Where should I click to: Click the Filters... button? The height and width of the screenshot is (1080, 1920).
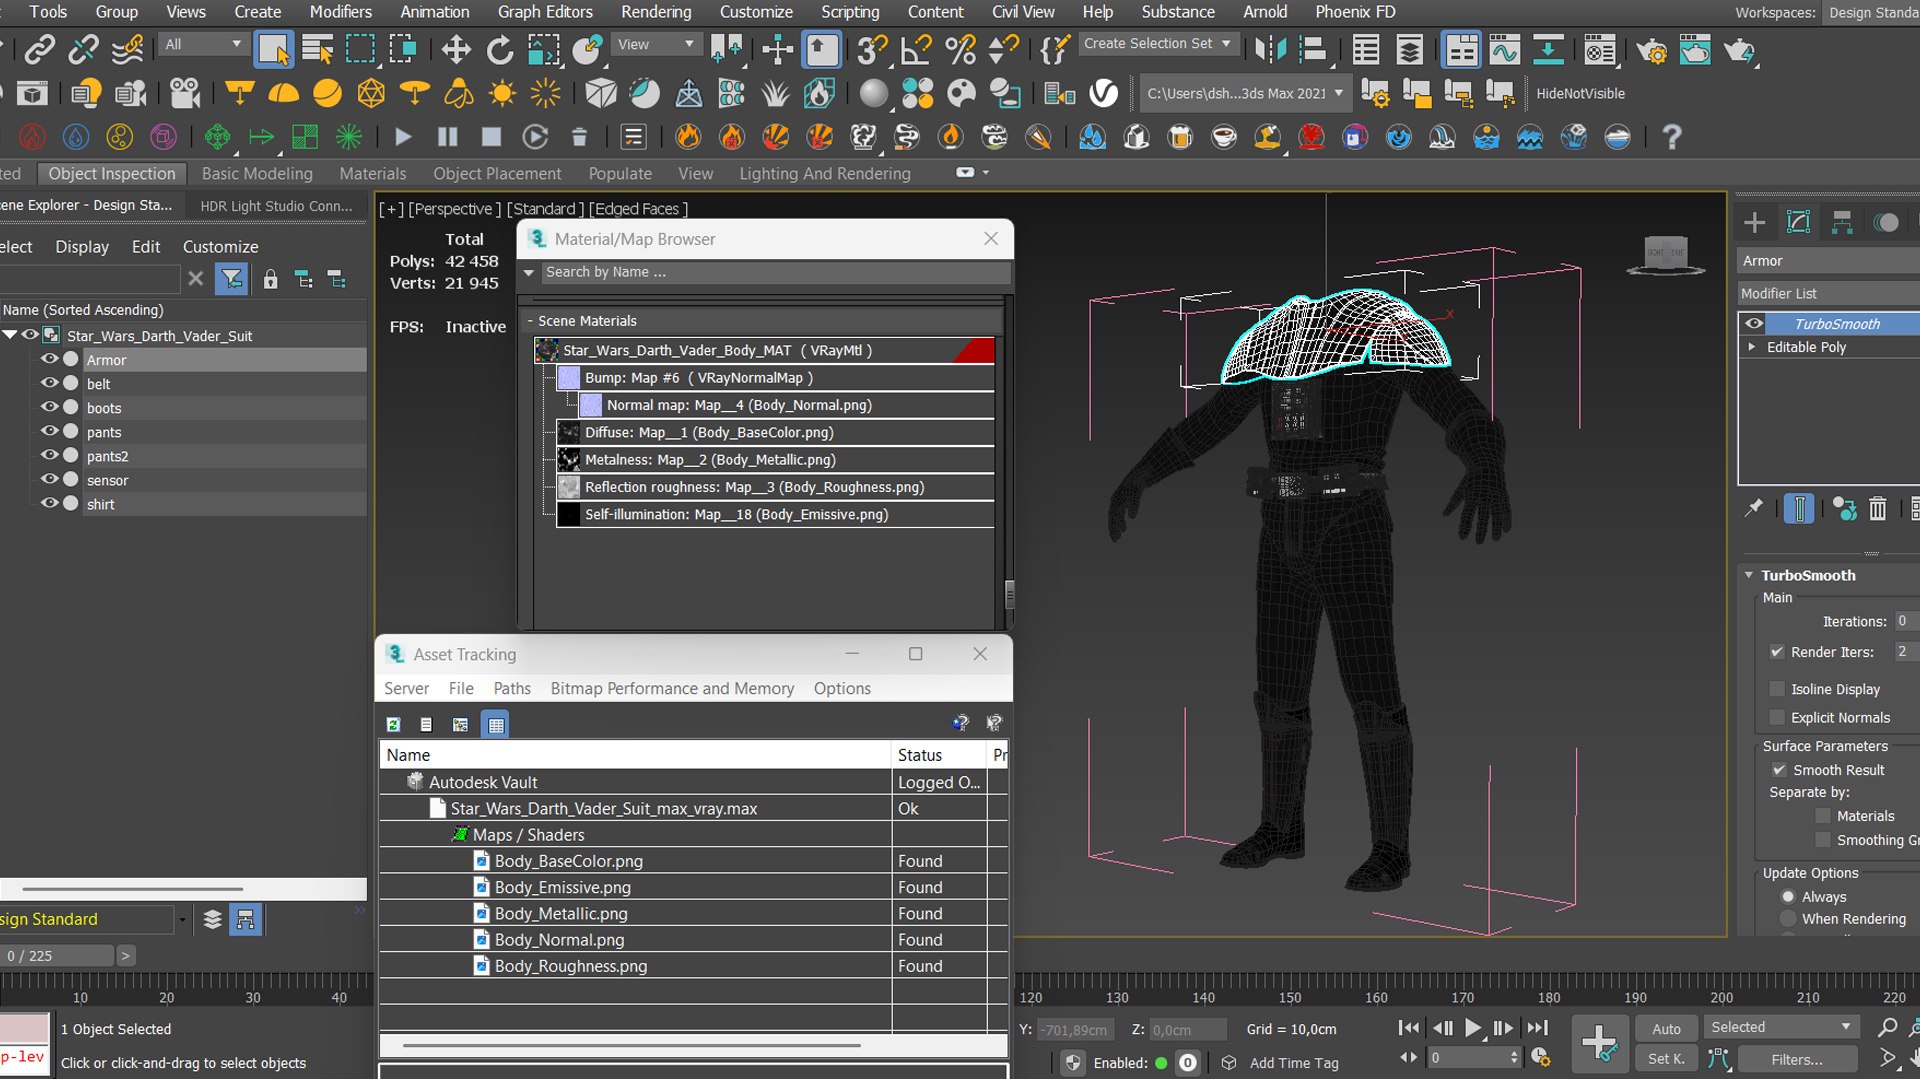tap(1797, 1059)
